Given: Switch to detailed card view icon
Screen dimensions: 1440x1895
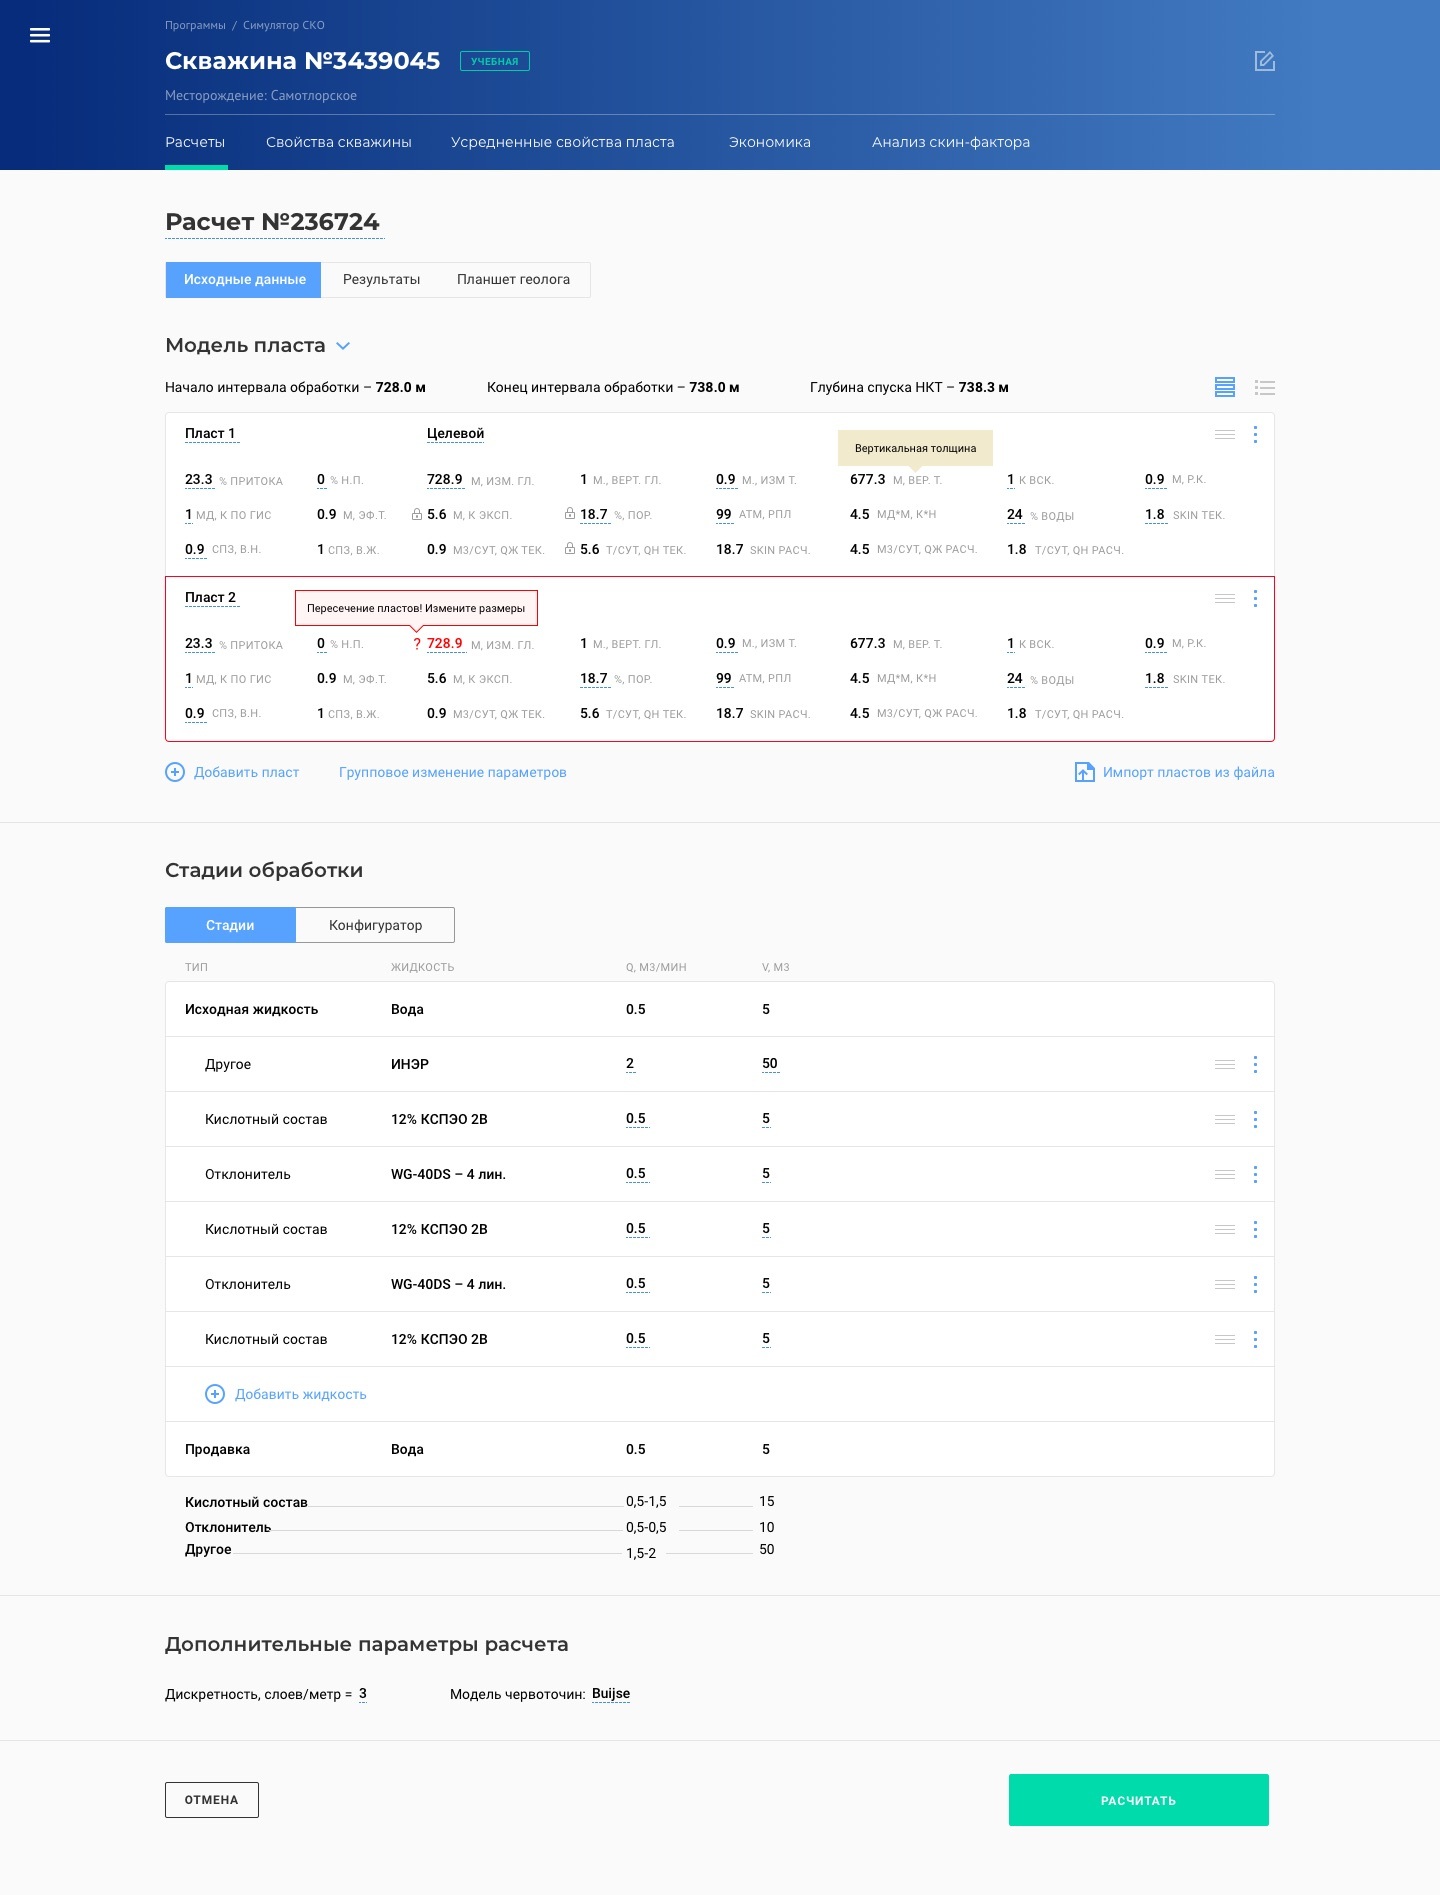Looking at the screenshot, I should pos(1225,387).
